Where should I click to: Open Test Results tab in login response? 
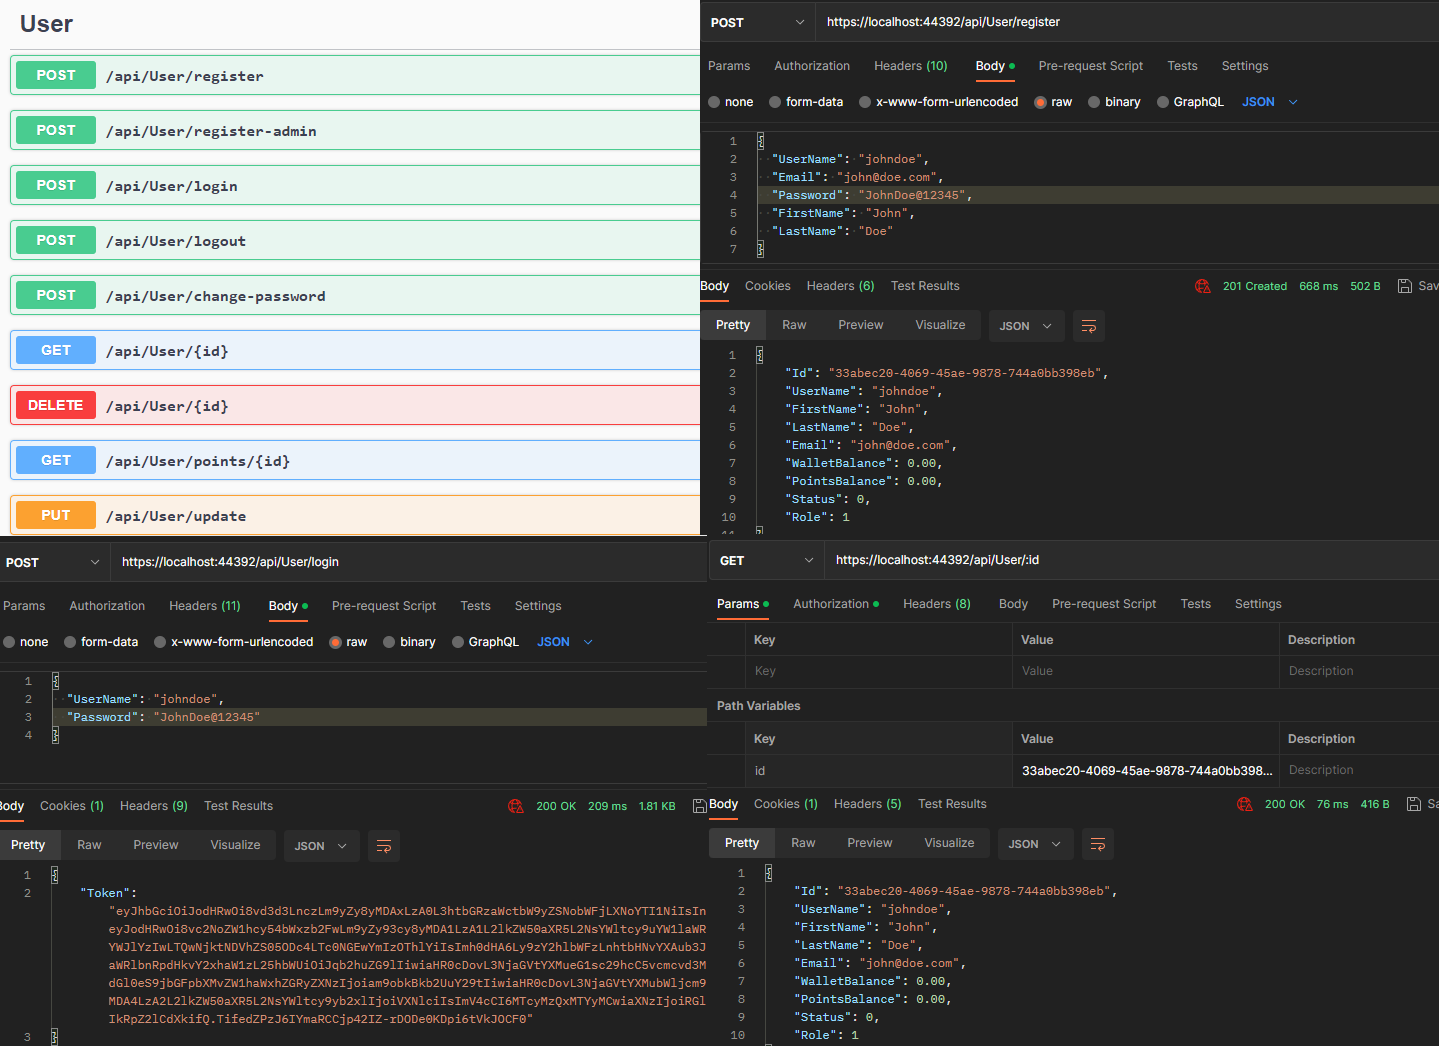(238, 806)
